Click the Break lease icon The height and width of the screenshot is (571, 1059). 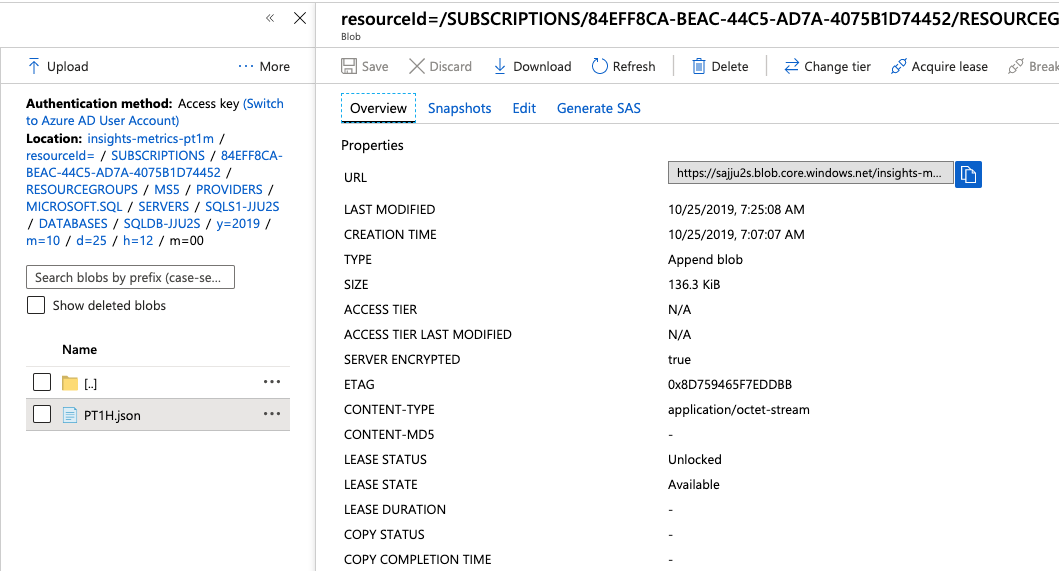(x=1015, y=66)
